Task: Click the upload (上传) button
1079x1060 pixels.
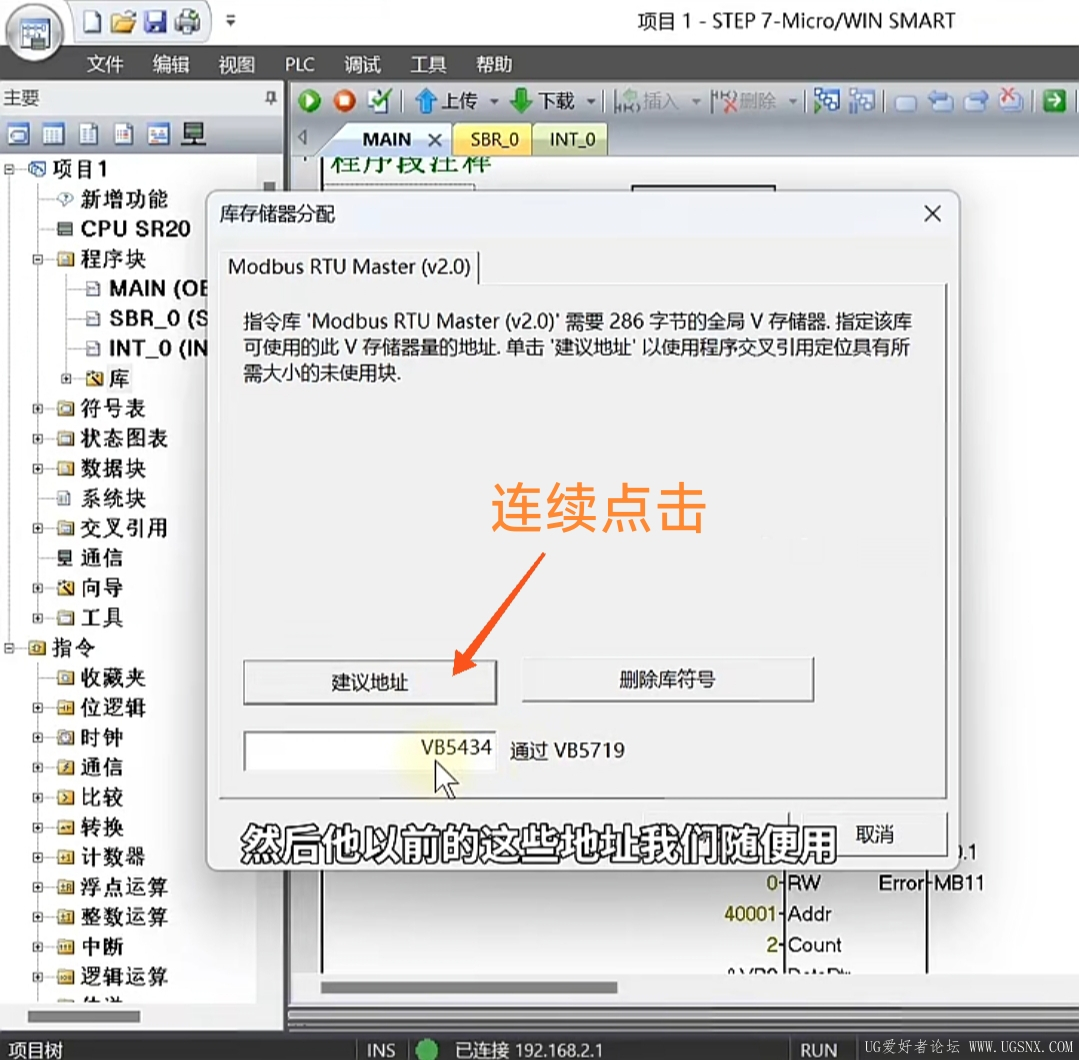Action: pos(447,101)
